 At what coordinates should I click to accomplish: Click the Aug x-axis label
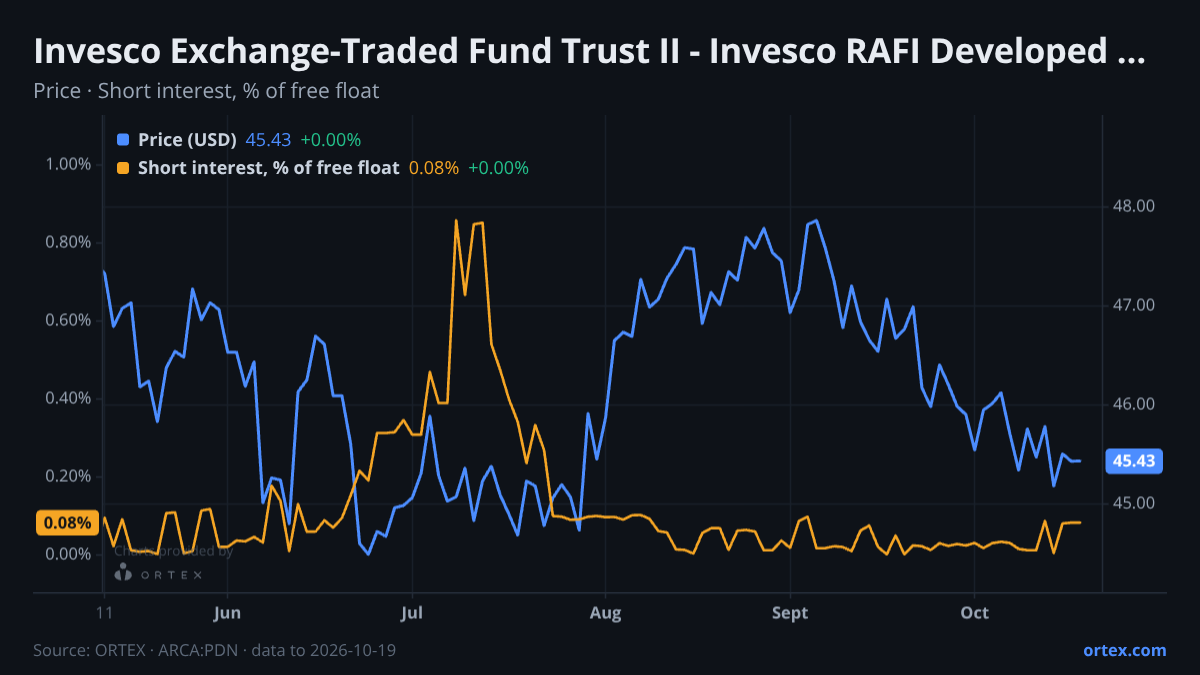click(604, 612)
